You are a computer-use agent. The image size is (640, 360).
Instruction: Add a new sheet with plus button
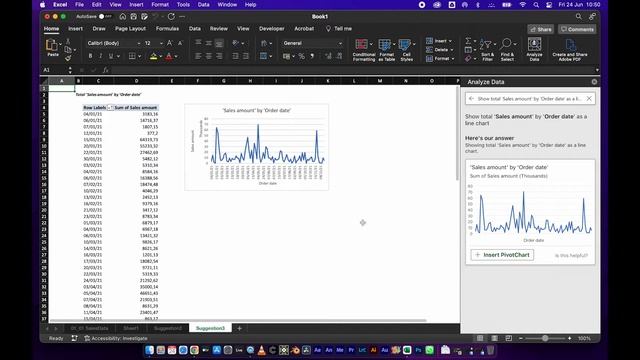tap(240, 328)
